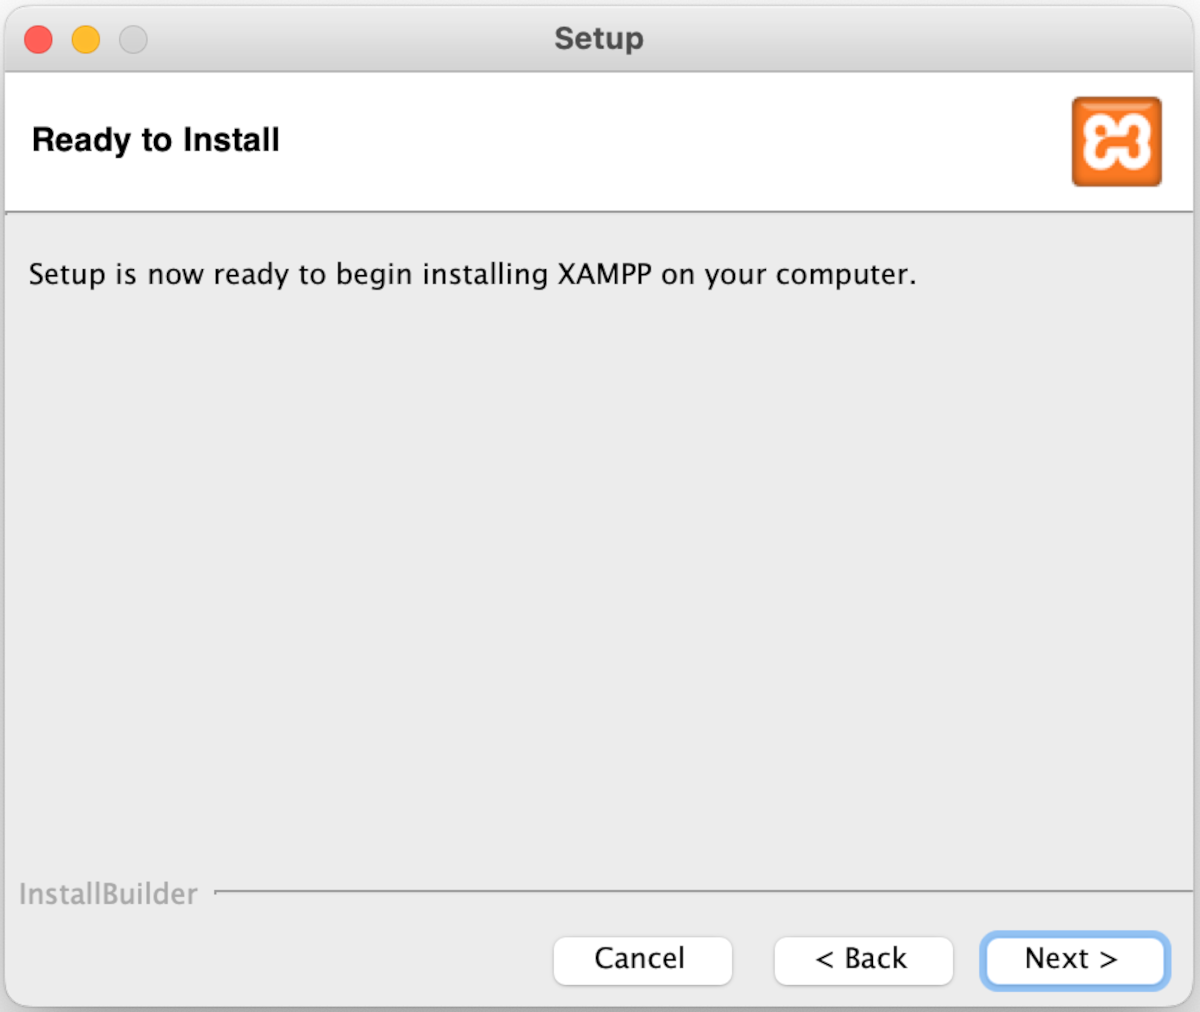The height and width of the screenshot is (1012, 1200).
Task: Minimize the Setup window with yellow button
Action: pos(86,40)
